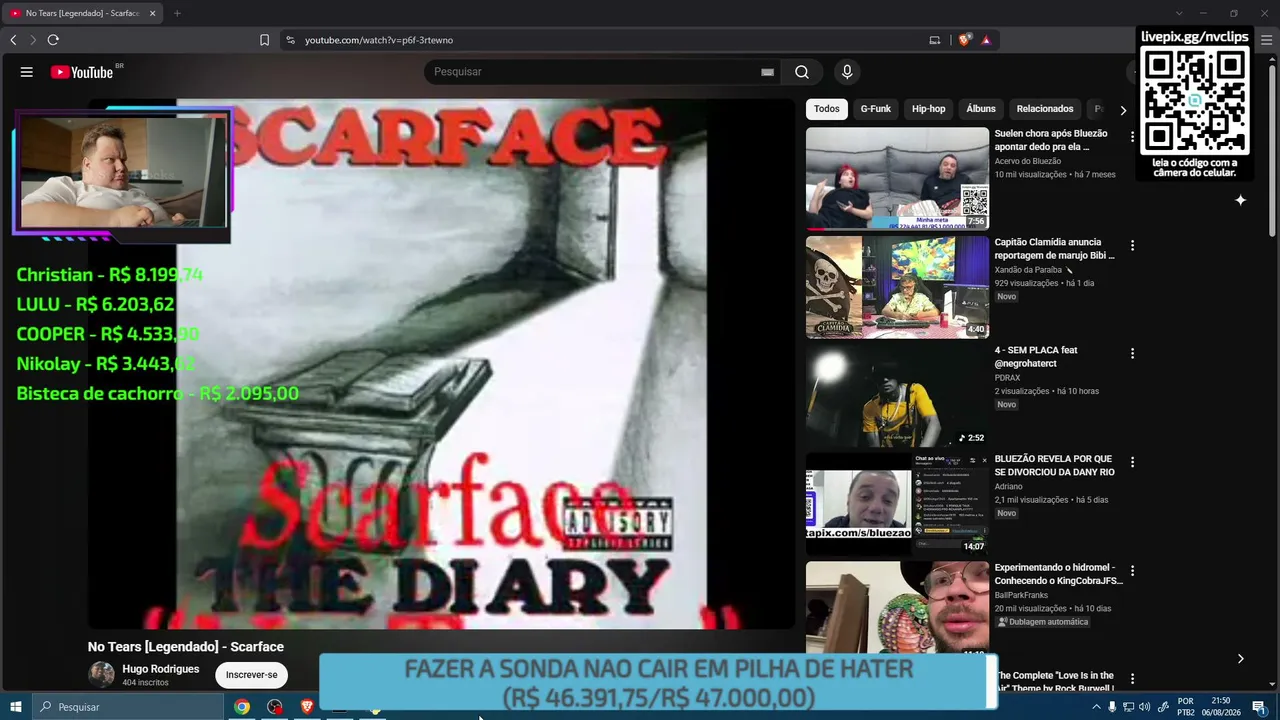The height and width of the screenshot is (720, 1280).
Task: Click the video title No Tears [Legendado] - Scarface
Action: pos(186,647)
